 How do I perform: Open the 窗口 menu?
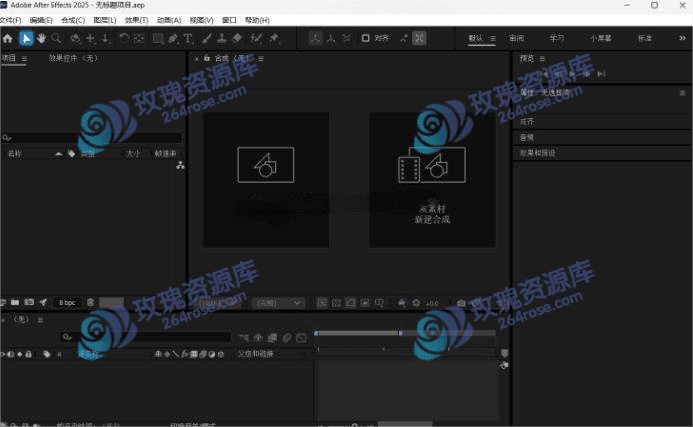(x=229, y=20)
